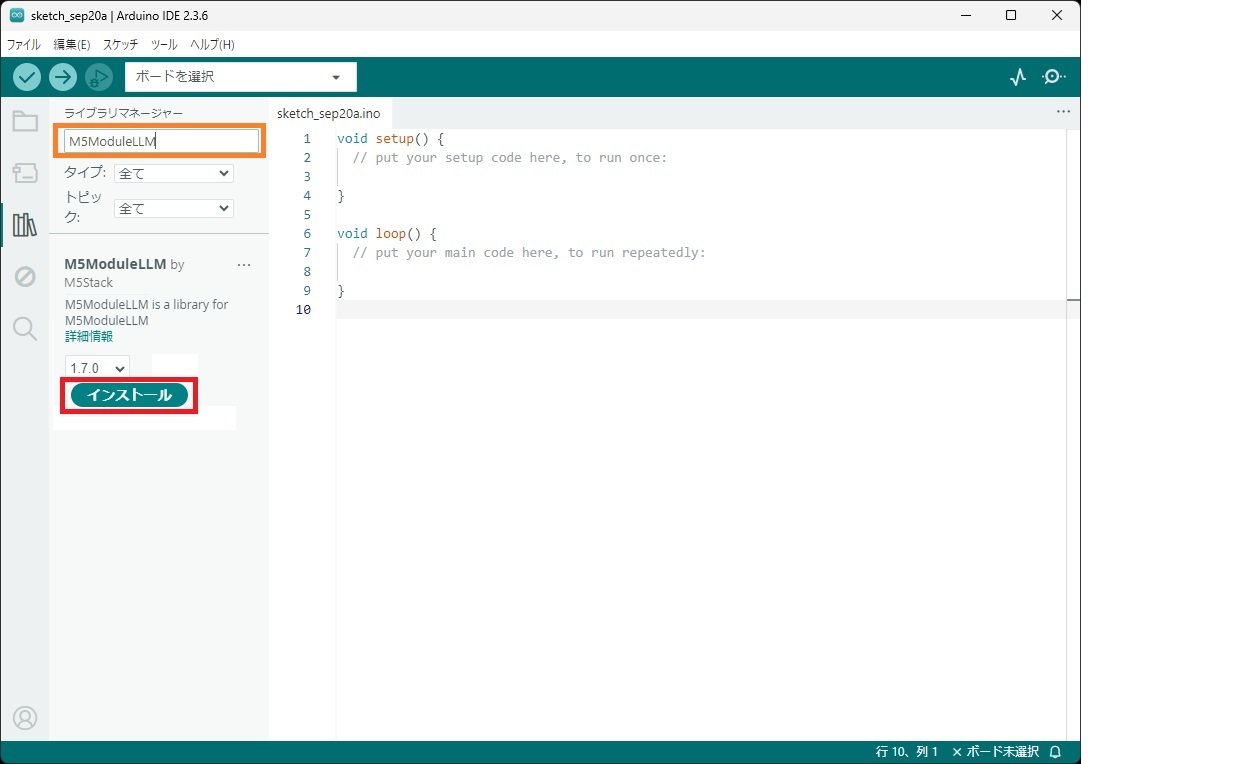
Task: Click the Verify sketch checkmark icon
Action: pos(27,77)
